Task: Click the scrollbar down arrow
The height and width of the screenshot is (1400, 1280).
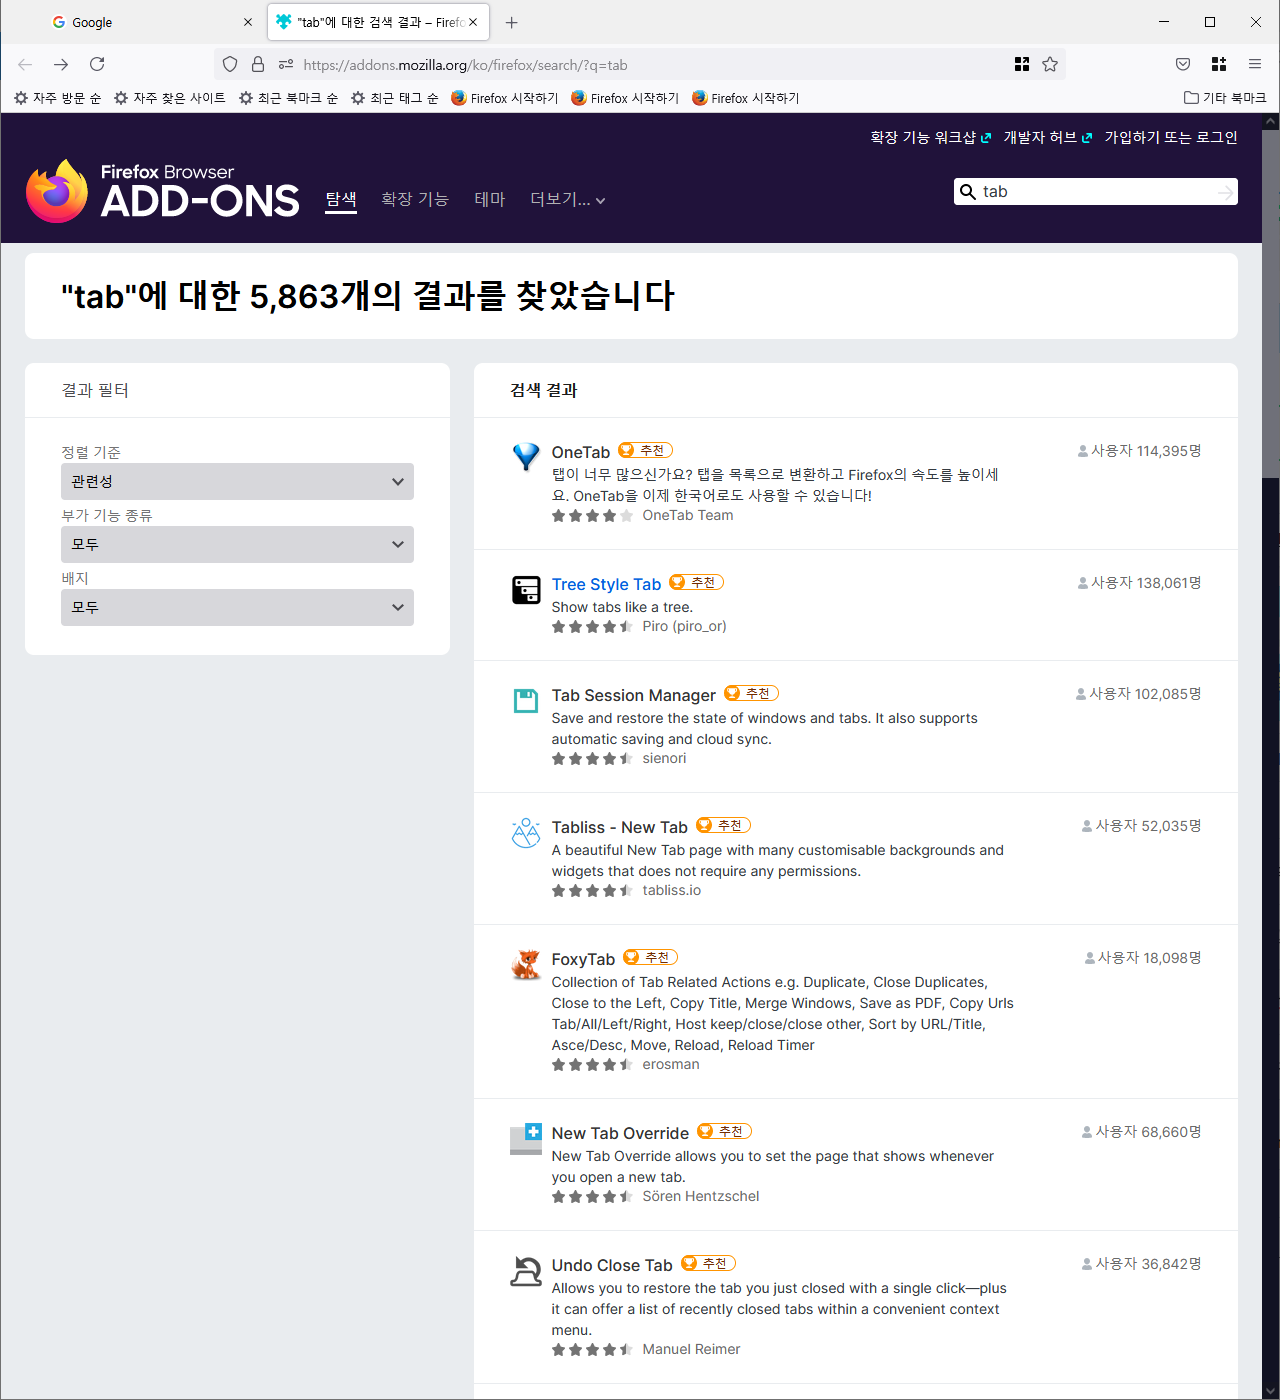Action: 1271,1391
